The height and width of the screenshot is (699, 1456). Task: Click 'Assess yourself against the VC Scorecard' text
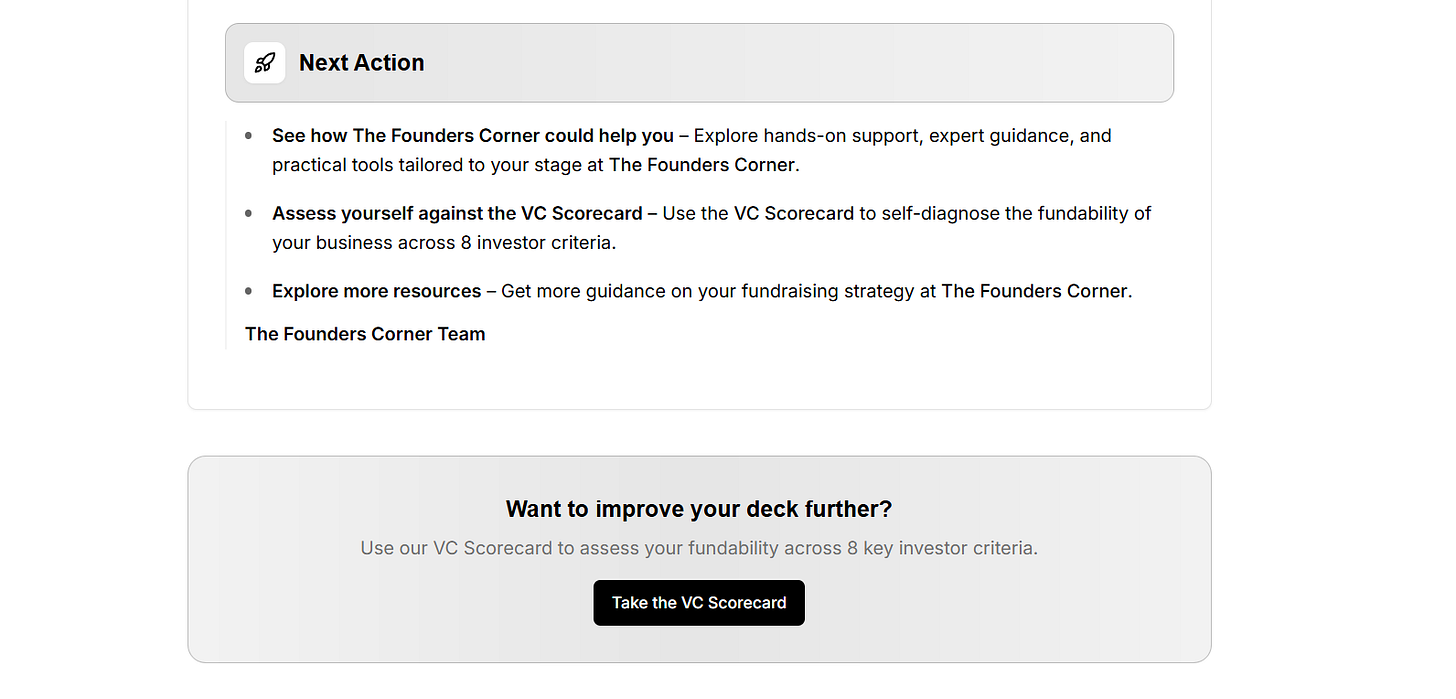(457, 213)
